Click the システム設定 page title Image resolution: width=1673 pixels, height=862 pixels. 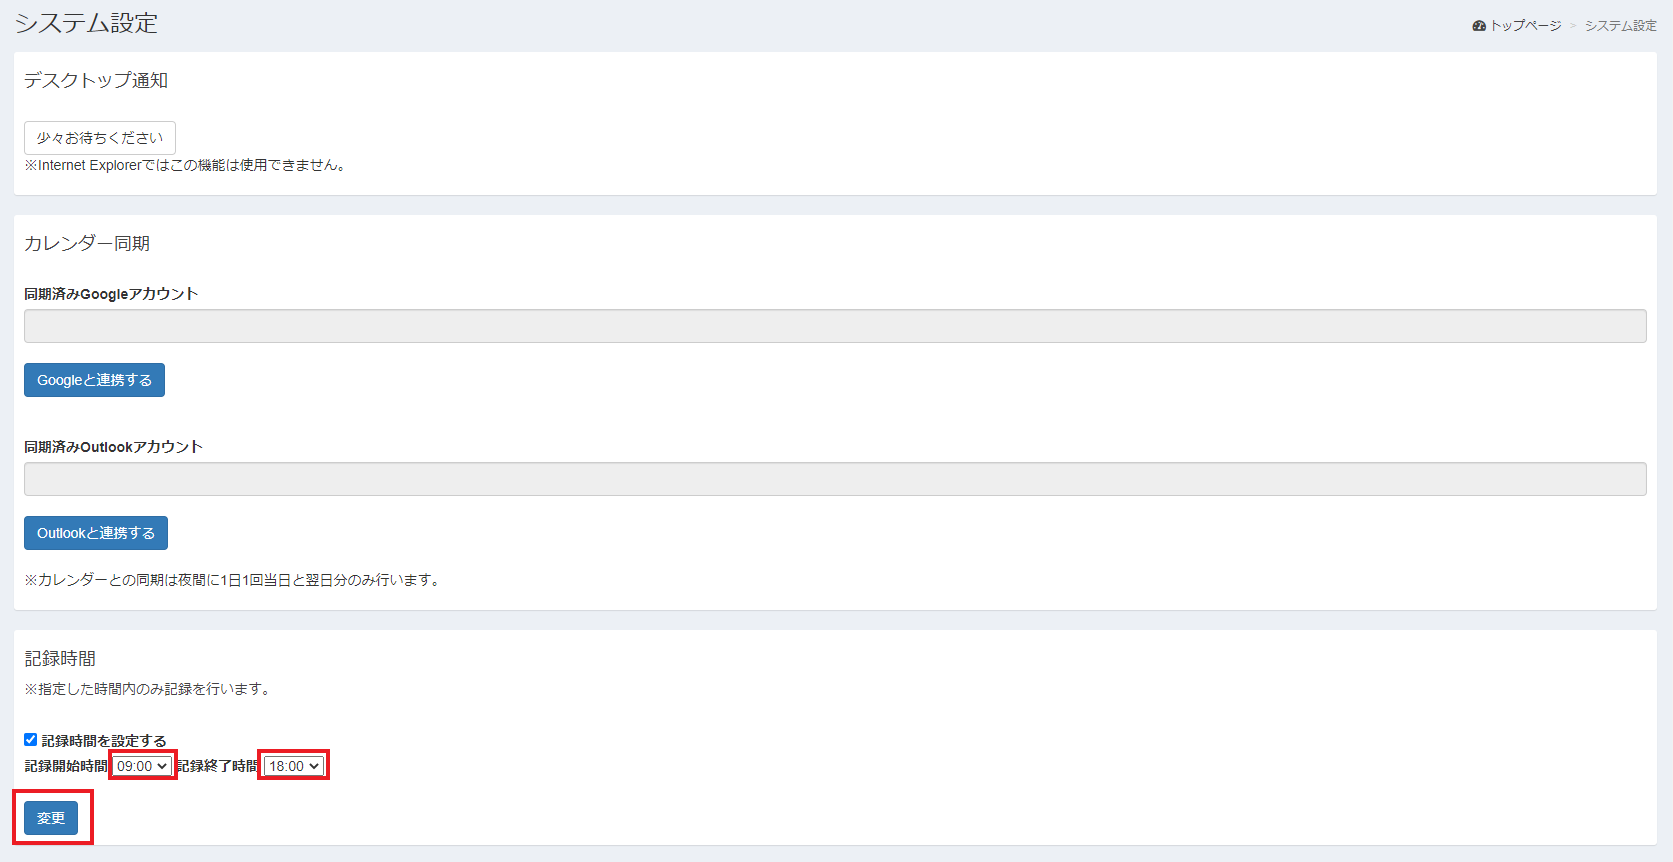(x=86, y=23)
